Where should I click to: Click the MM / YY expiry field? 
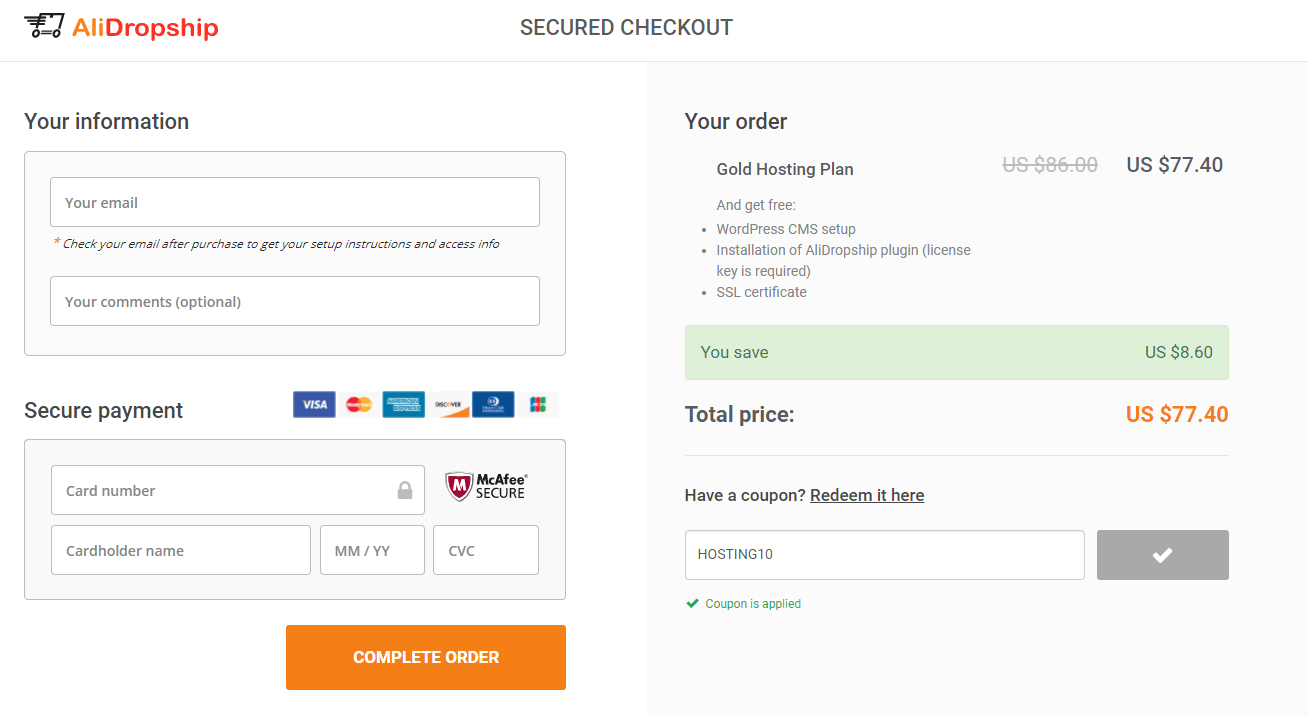(372, 550)
